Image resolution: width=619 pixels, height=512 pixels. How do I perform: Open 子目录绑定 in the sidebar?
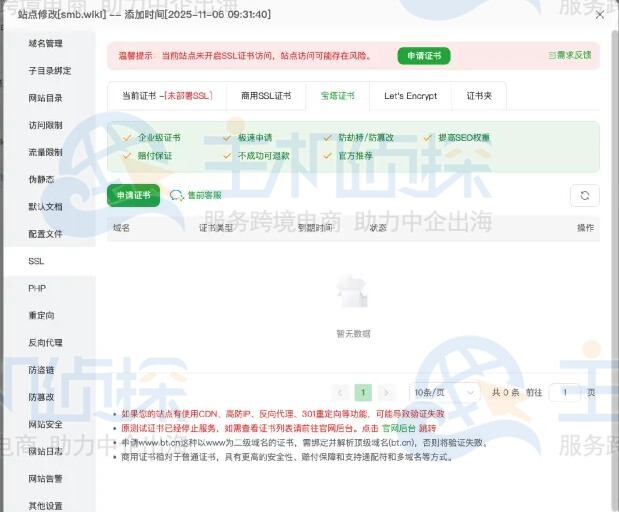(50, 71)
